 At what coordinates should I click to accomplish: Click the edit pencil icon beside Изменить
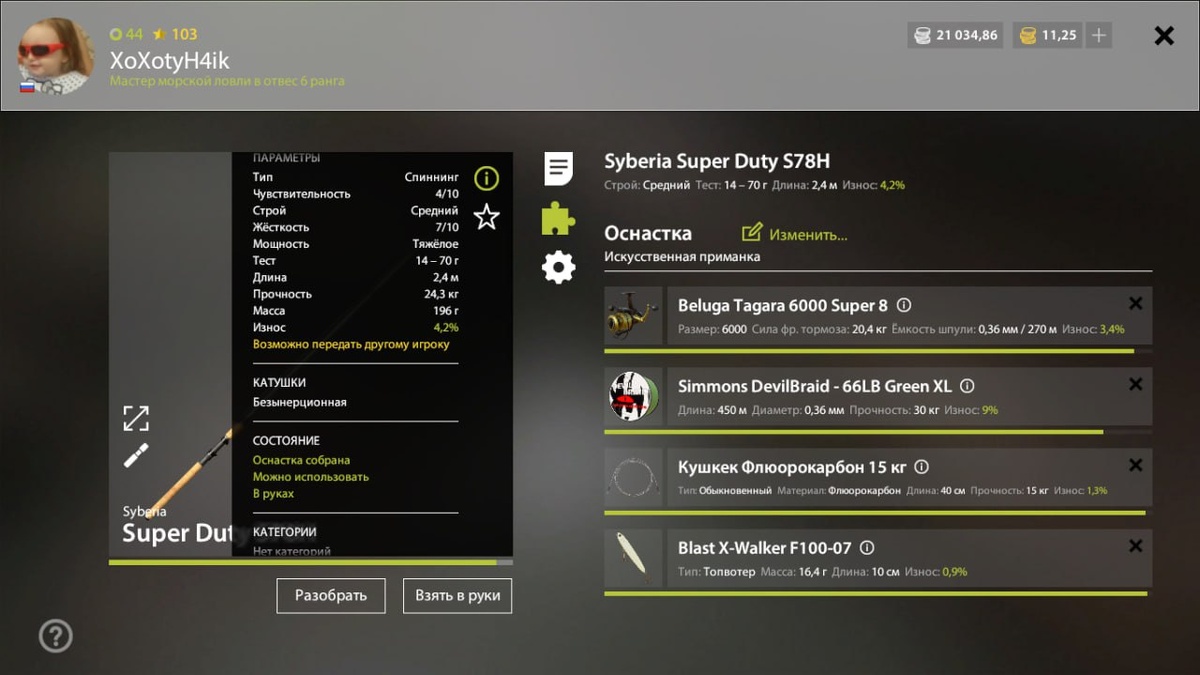click(x=752, y=233)
